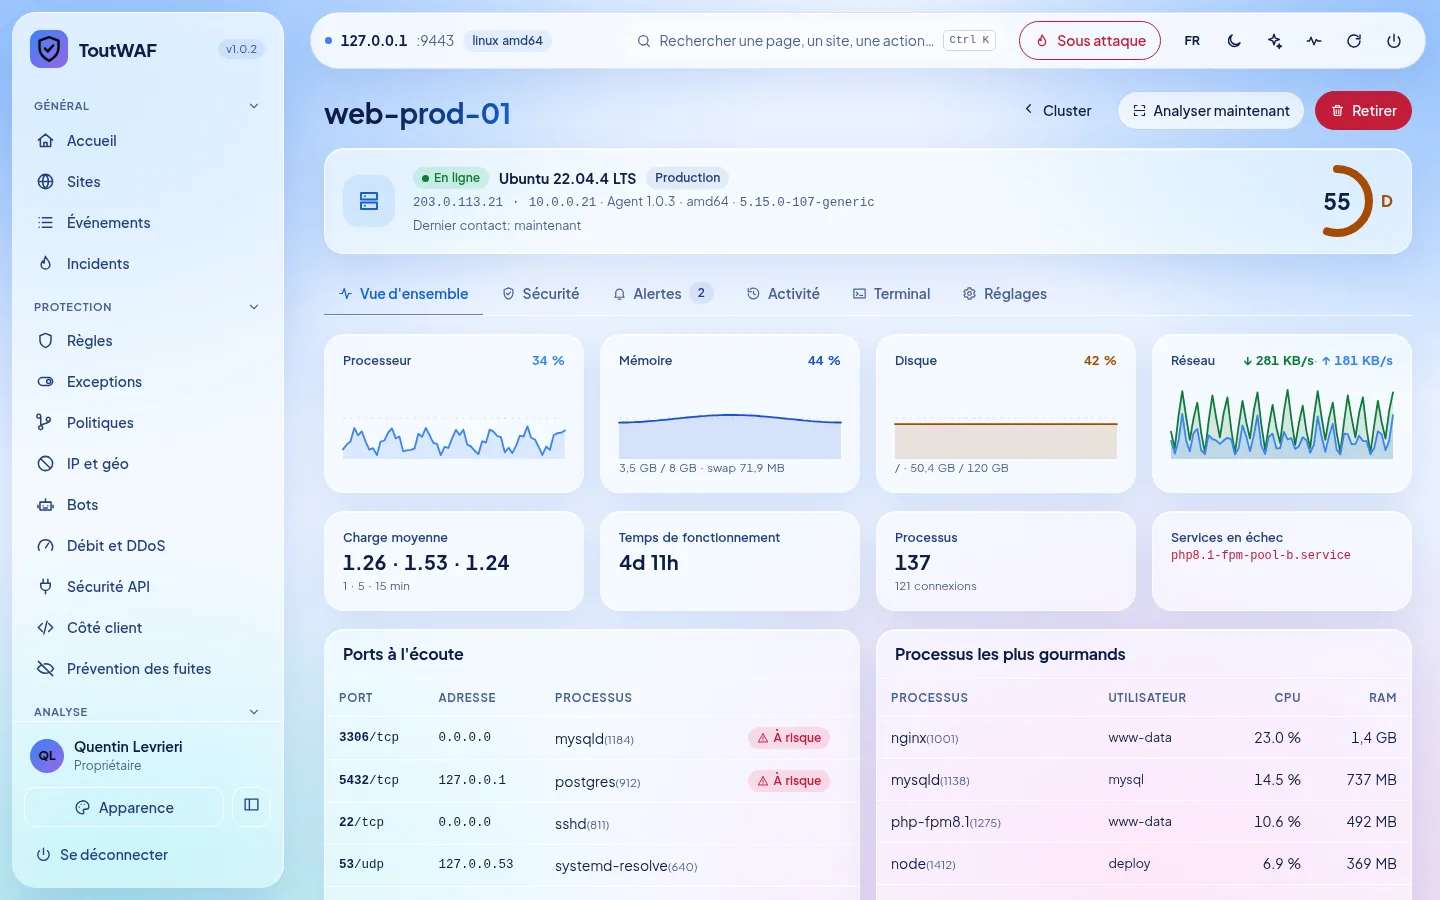The image size is (1440, 900).
Task: Open Exceptions via its toggle-shaped icon
Action: pyautogui.click(x=45, y=382)
